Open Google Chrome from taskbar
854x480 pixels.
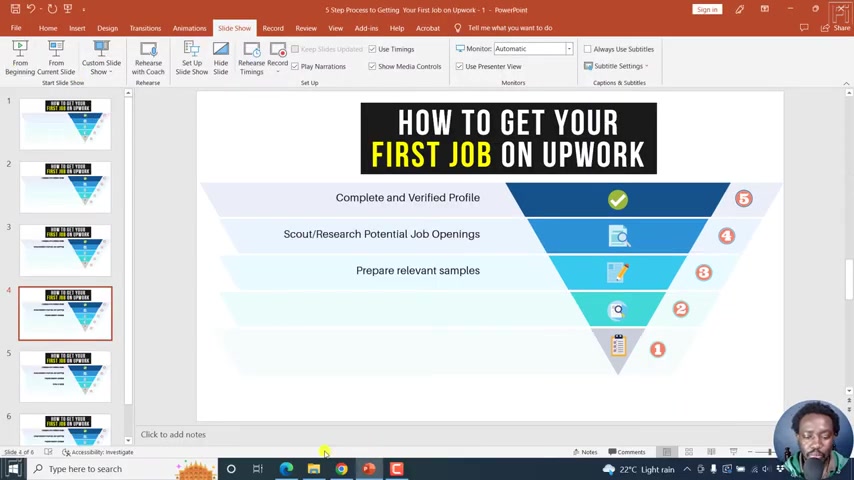click(x=341, y=469)
